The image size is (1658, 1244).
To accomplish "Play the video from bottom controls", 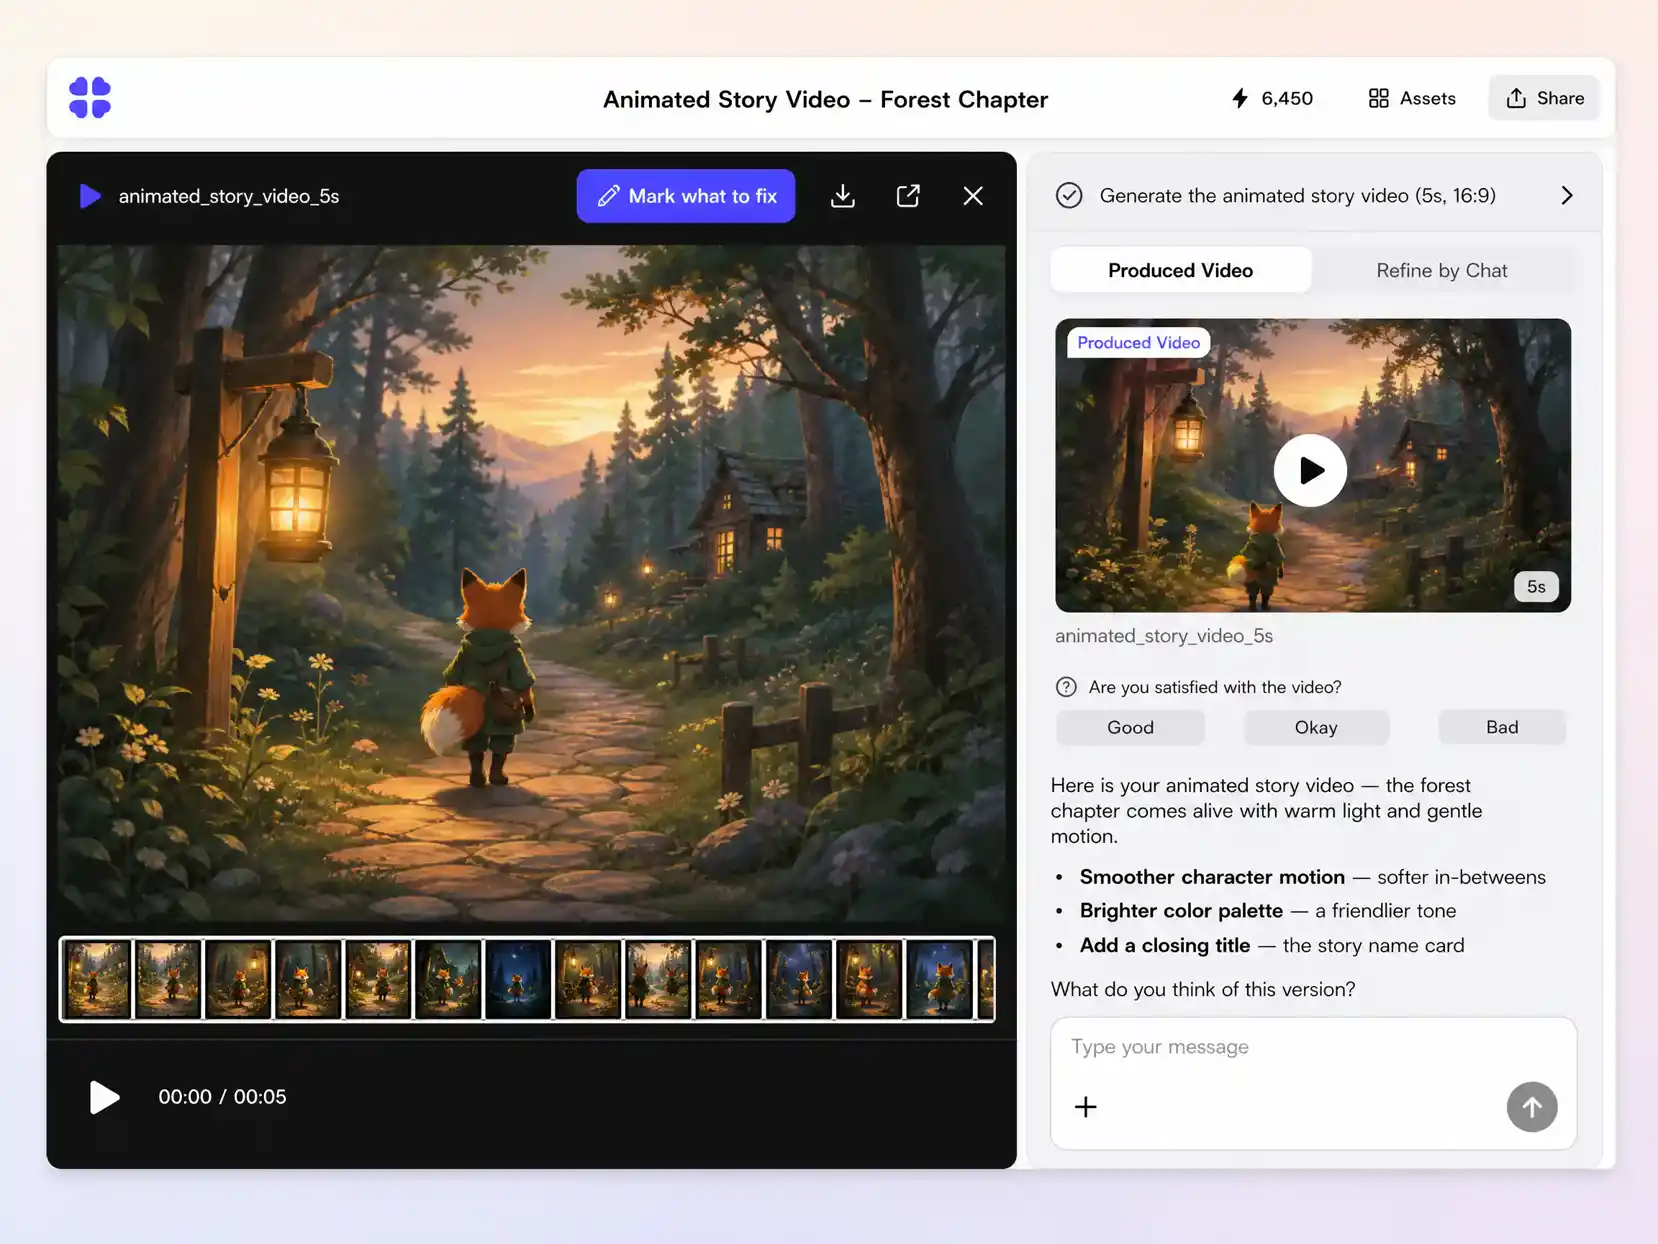I will click(104, 1097).
